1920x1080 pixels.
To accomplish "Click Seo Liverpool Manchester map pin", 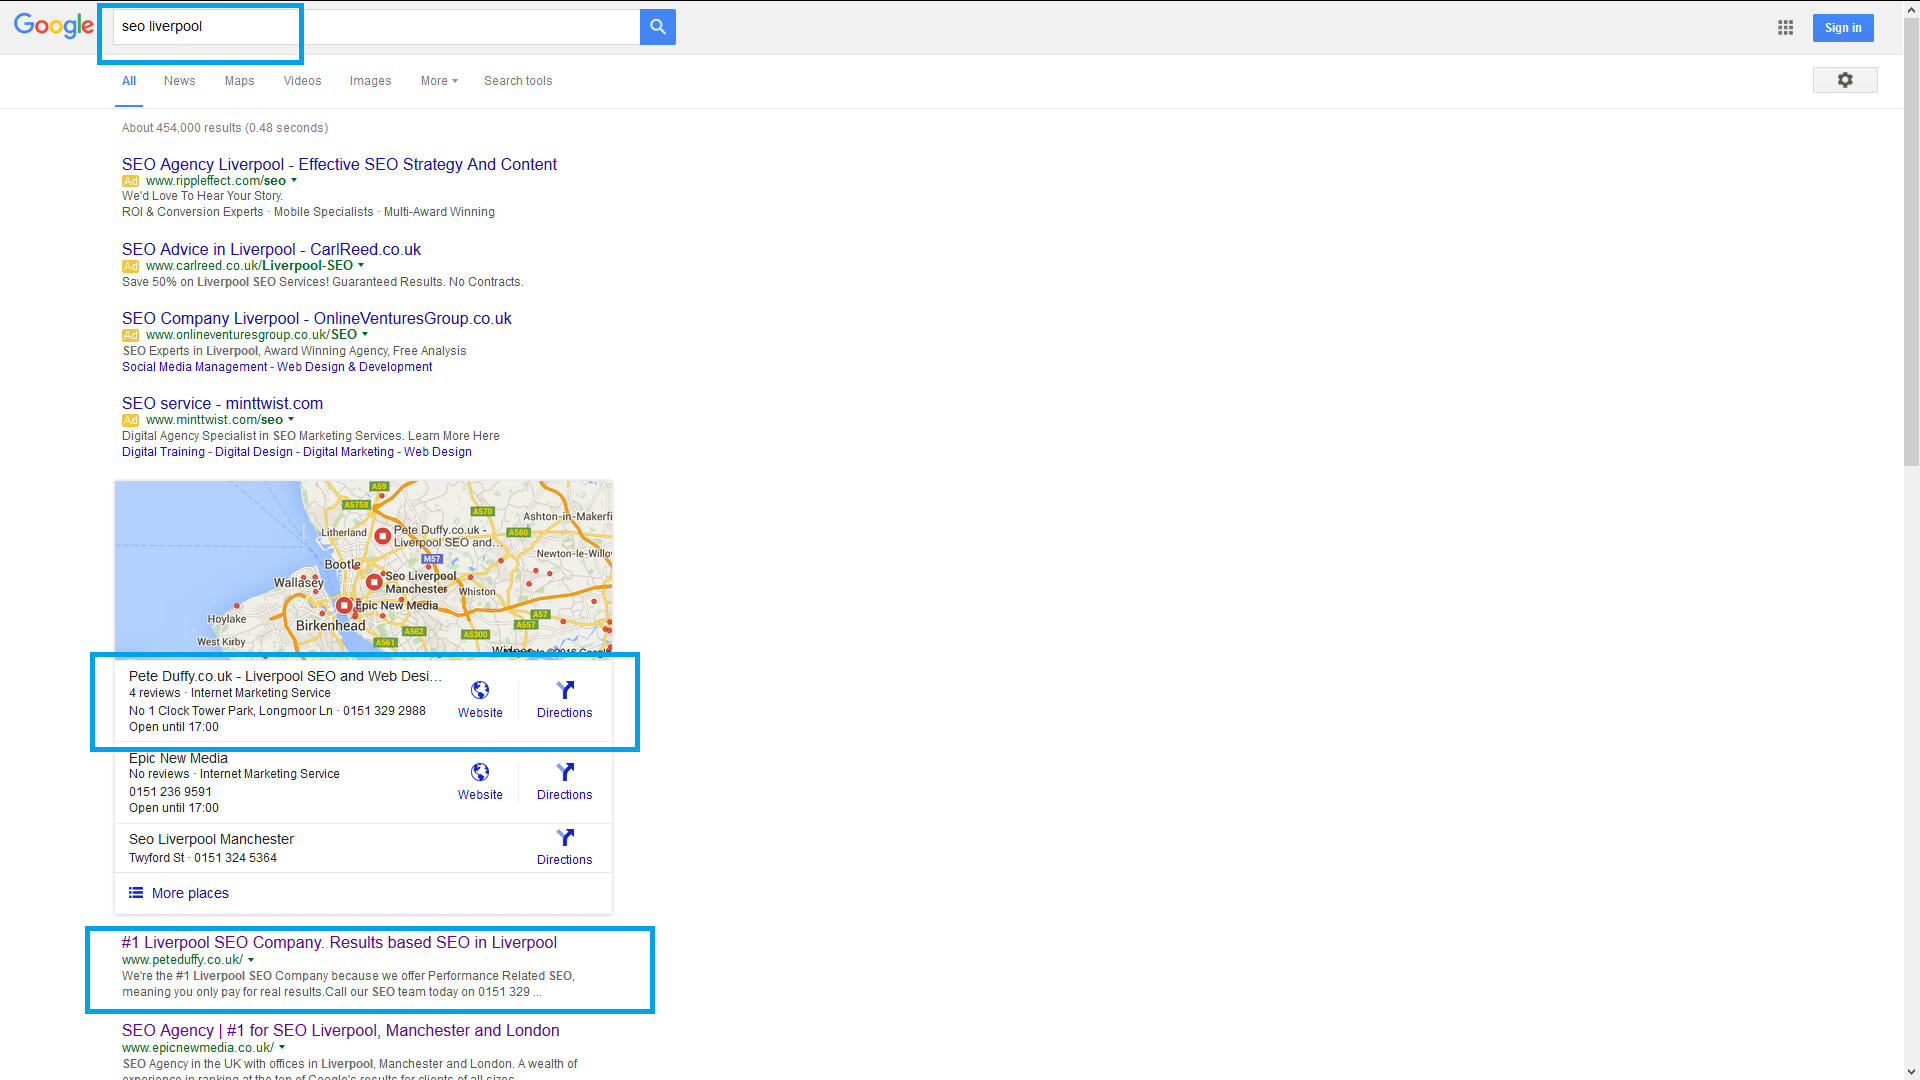I will tap(374, 581).
